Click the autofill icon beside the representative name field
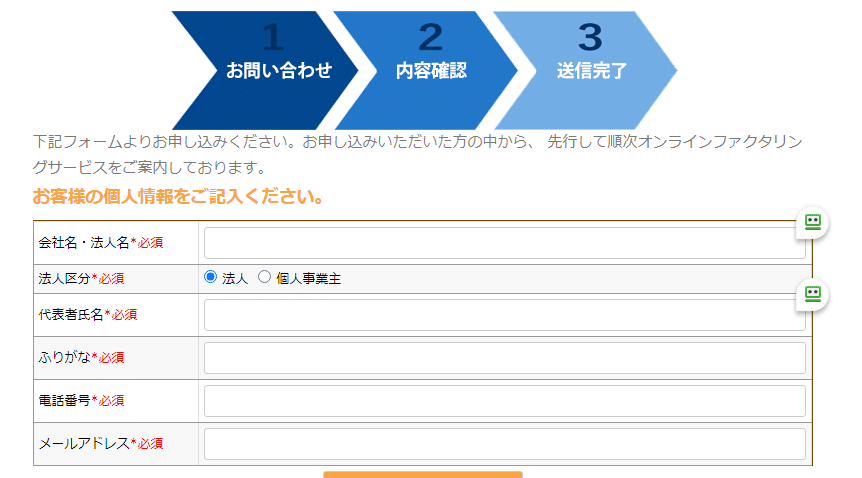This screenshot has width=862, height=478. [x=812, y=294]
